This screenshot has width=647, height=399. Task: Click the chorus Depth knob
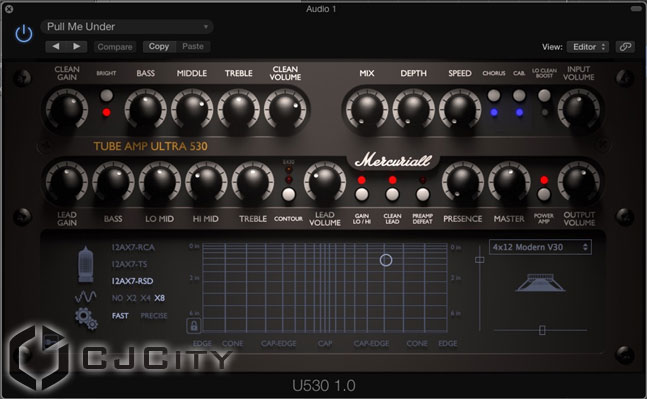(x=413, y=109)
